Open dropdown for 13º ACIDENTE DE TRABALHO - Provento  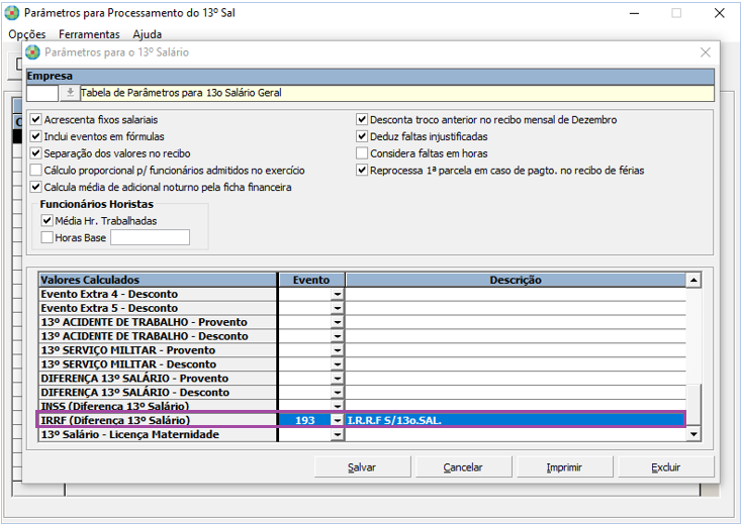(x=337, y=322)
